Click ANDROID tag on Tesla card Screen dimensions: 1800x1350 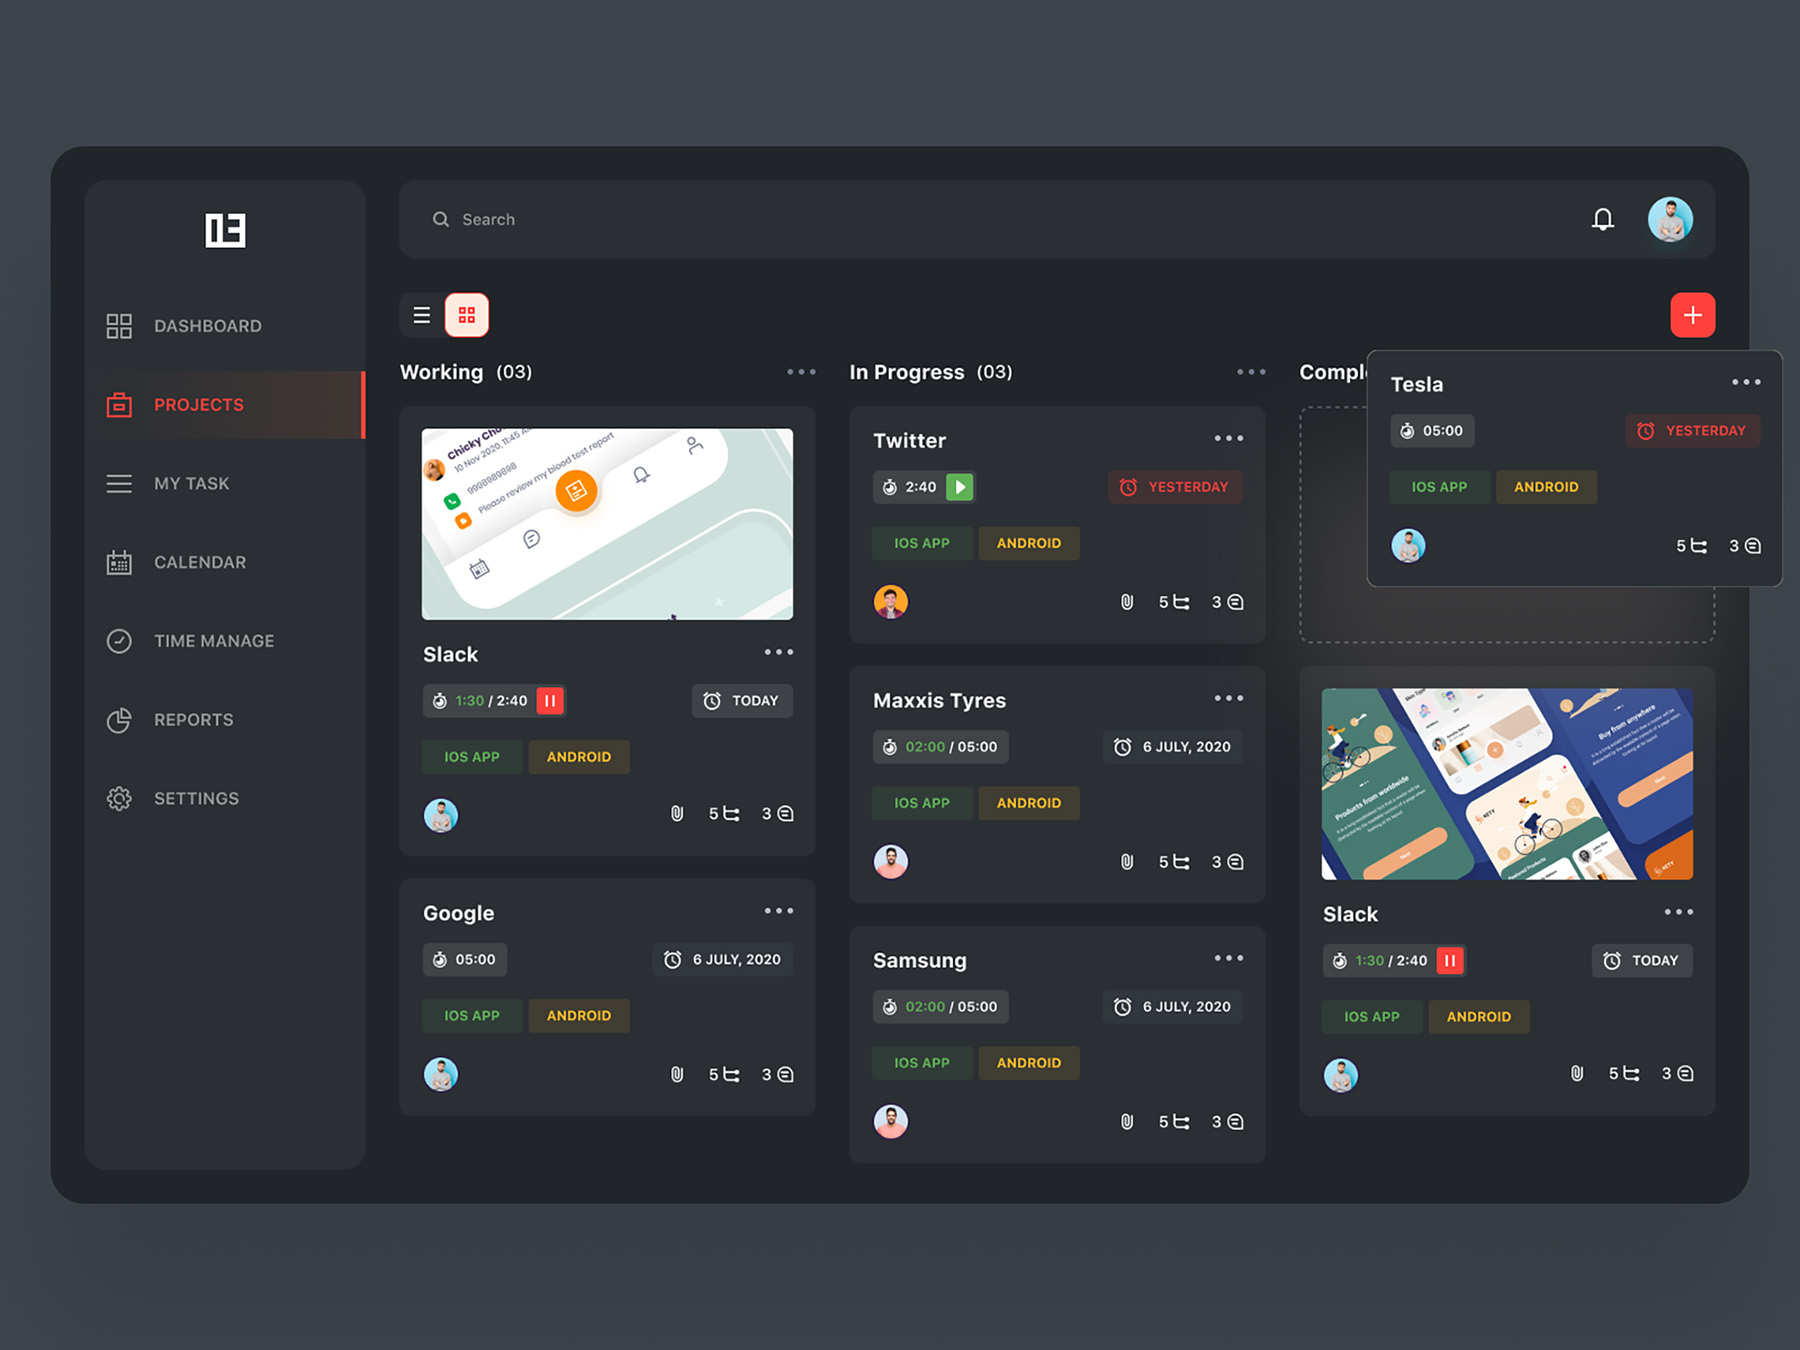(x=1546, y=487)
